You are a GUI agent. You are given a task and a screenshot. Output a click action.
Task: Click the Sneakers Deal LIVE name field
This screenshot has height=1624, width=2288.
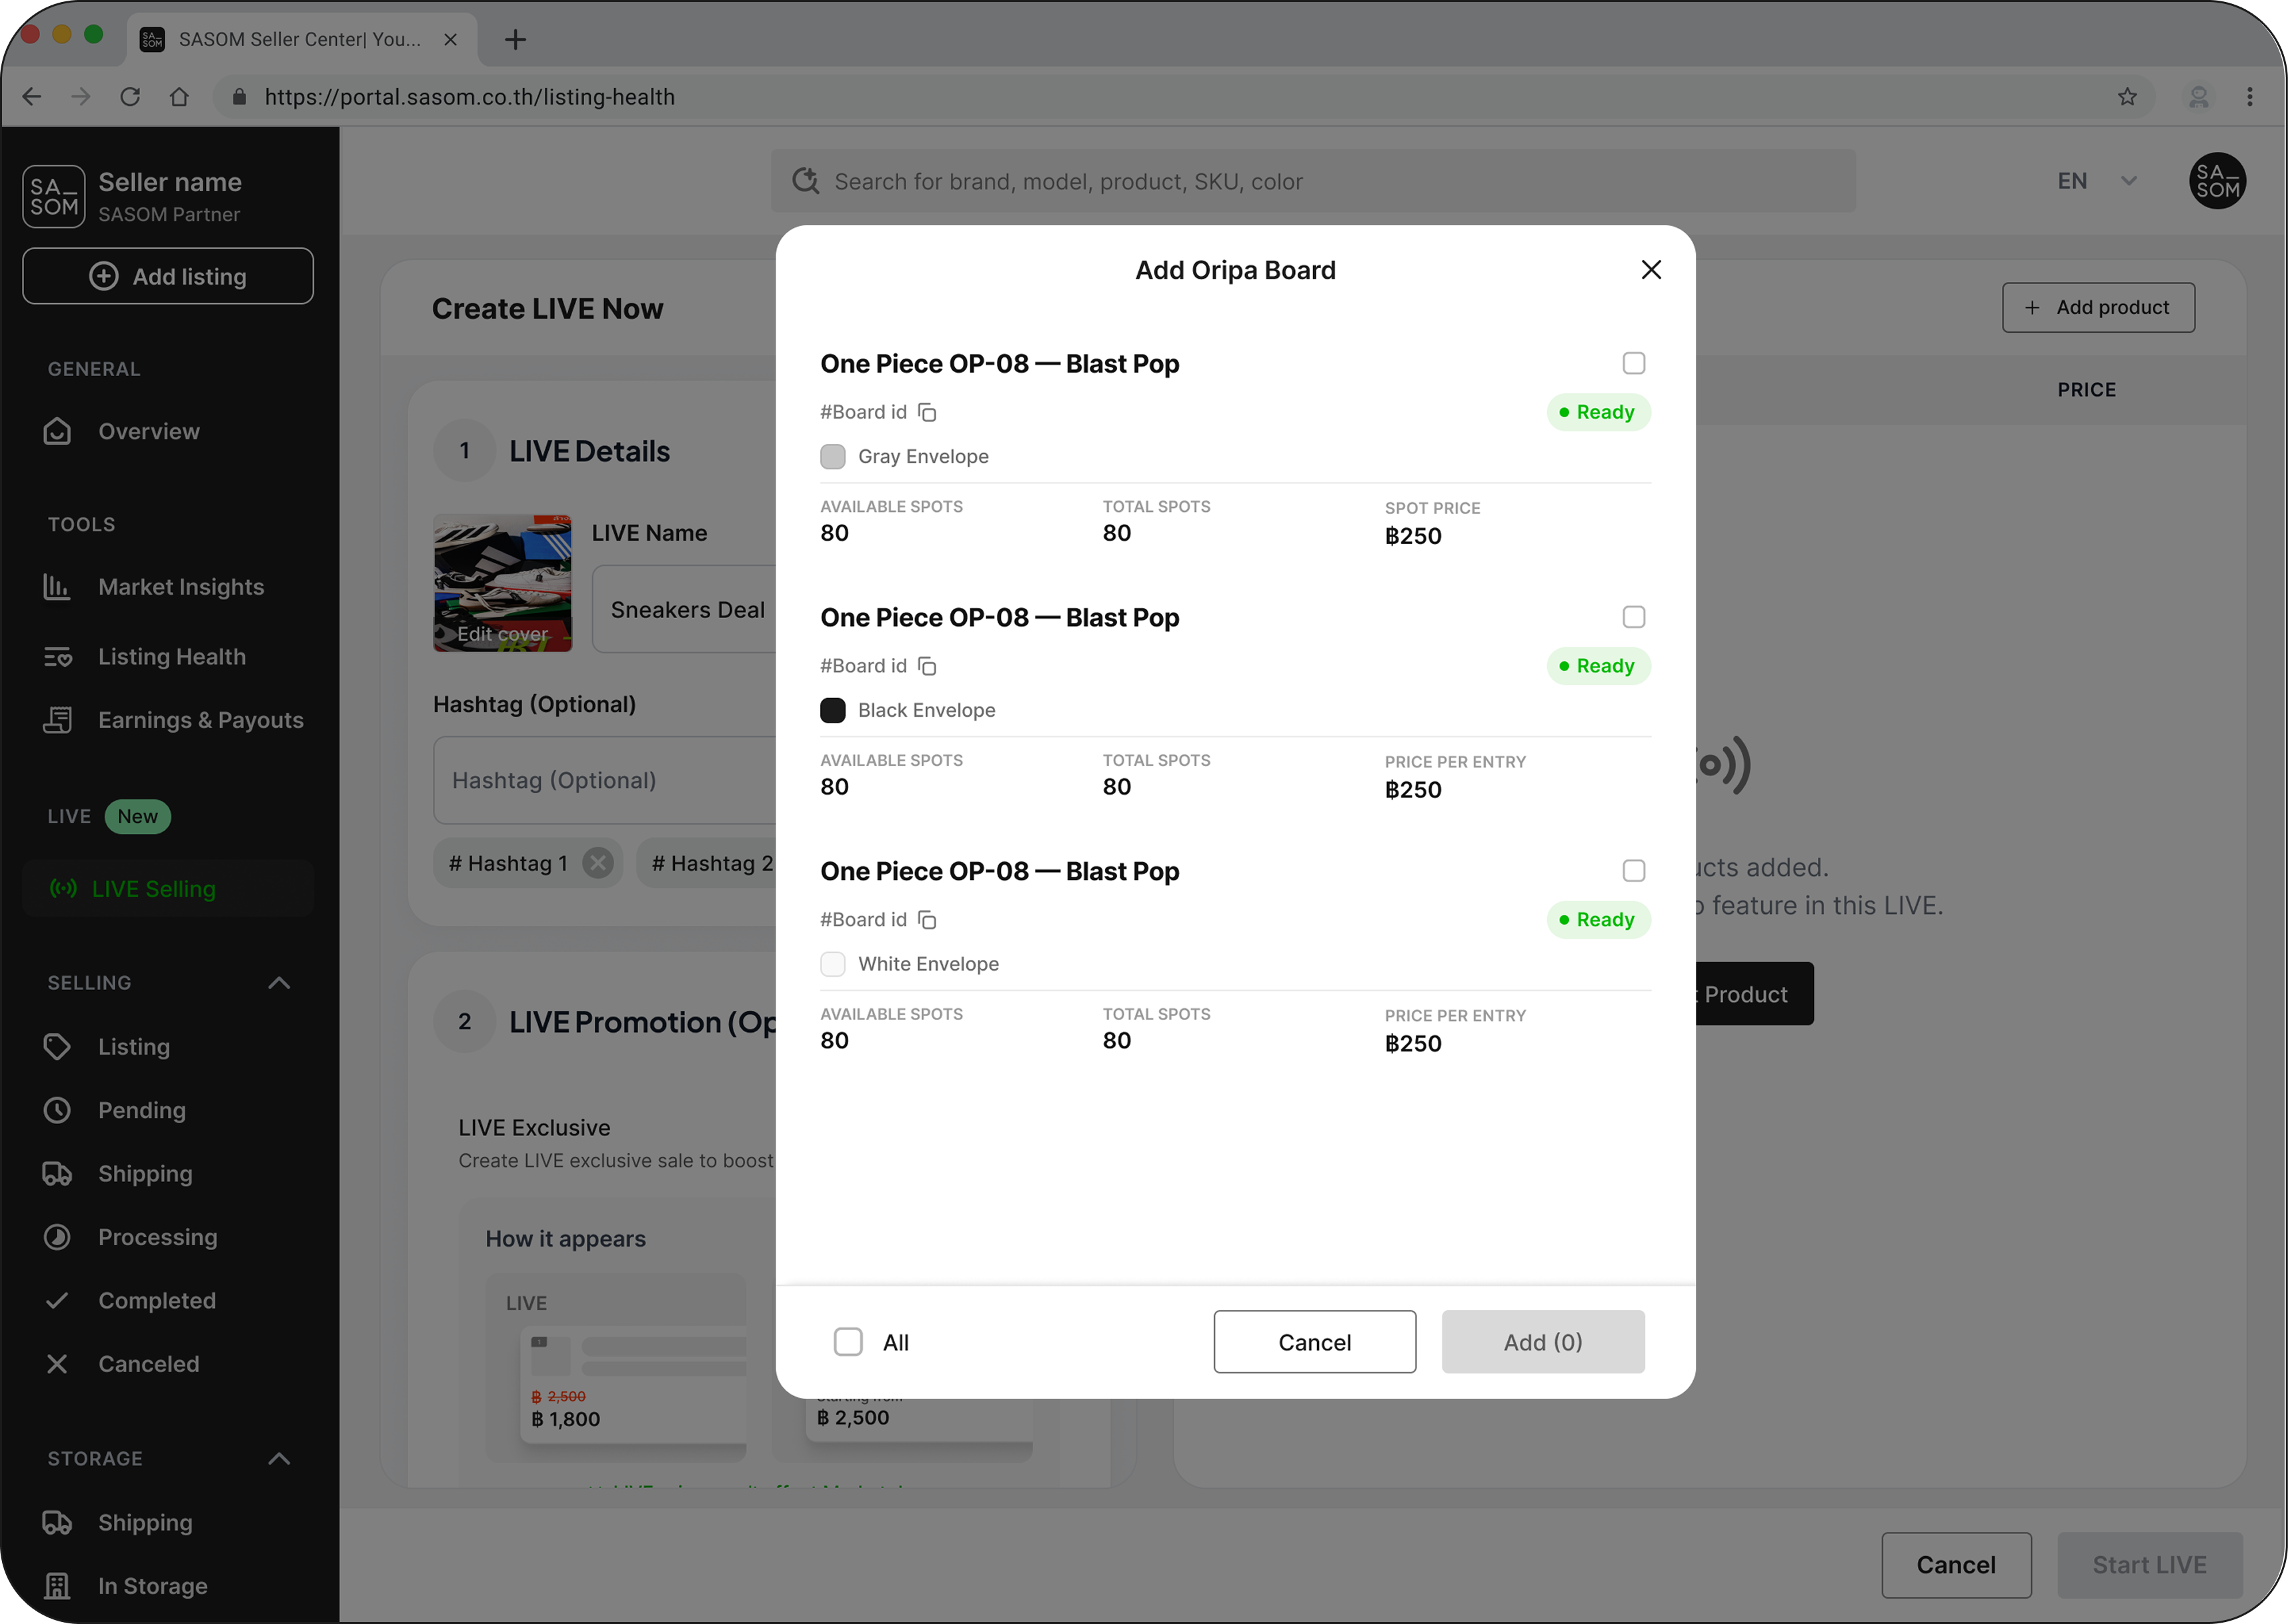[x=685, y=610]
